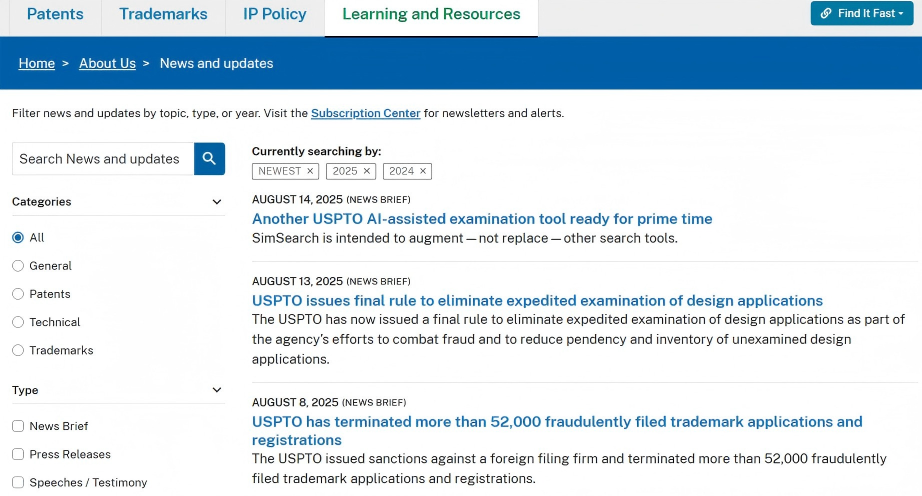The height and width of the screenshot is (496, 922).
Task: Click the magnifying glass search button
Action: click(209, 158)
